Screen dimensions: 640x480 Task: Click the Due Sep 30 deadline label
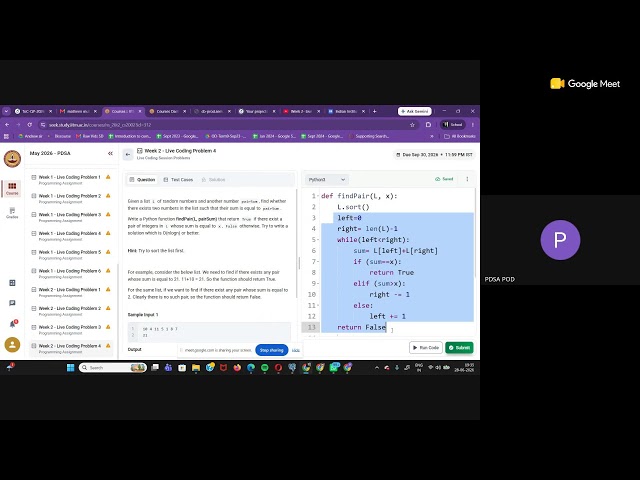pyautogui.click(x=434, y=155)
